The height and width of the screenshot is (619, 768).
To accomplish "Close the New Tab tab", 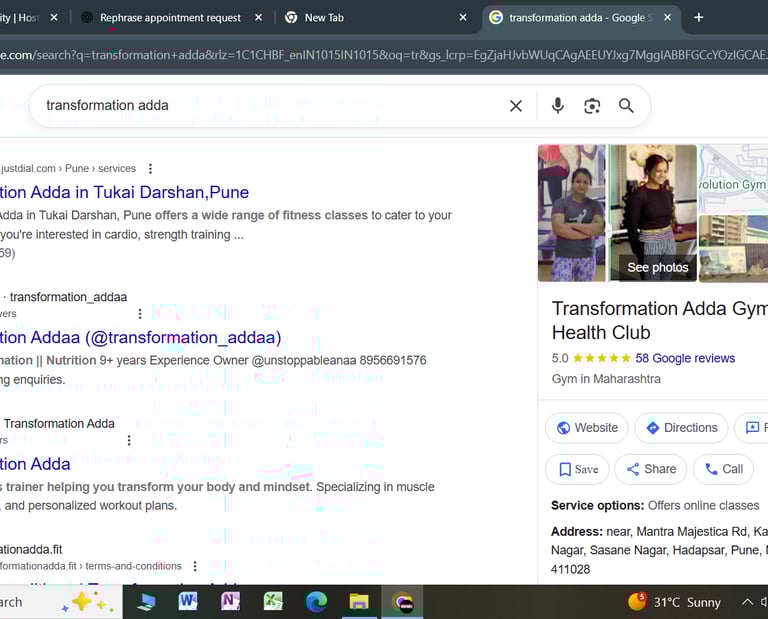I will (463, 18).
